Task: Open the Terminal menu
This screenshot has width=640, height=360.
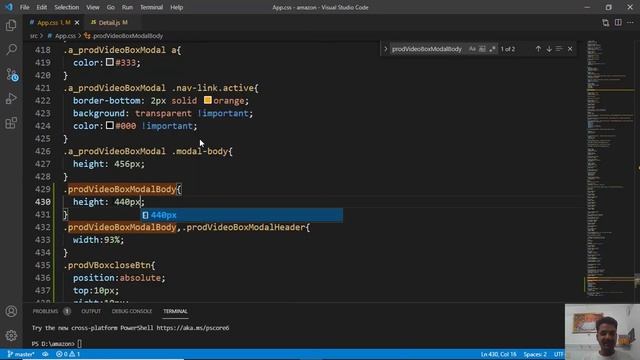Action: (x=151, y=7)
